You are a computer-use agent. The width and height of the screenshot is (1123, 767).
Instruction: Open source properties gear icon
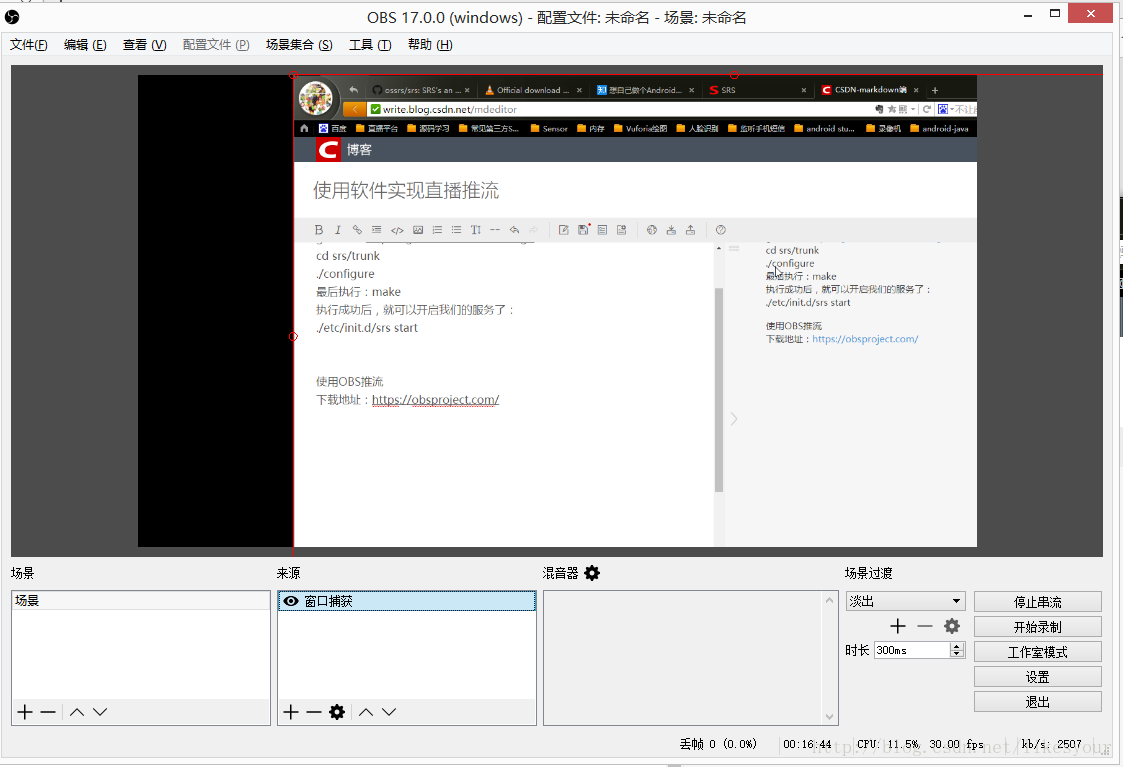point(337,712)
